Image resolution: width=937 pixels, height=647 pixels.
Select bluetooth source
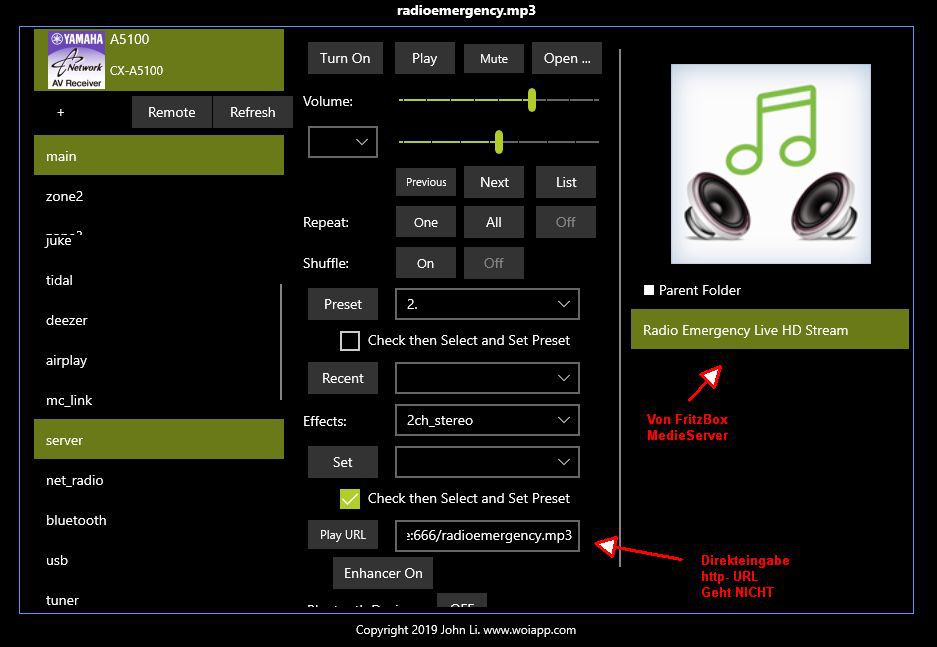(159, 520)
